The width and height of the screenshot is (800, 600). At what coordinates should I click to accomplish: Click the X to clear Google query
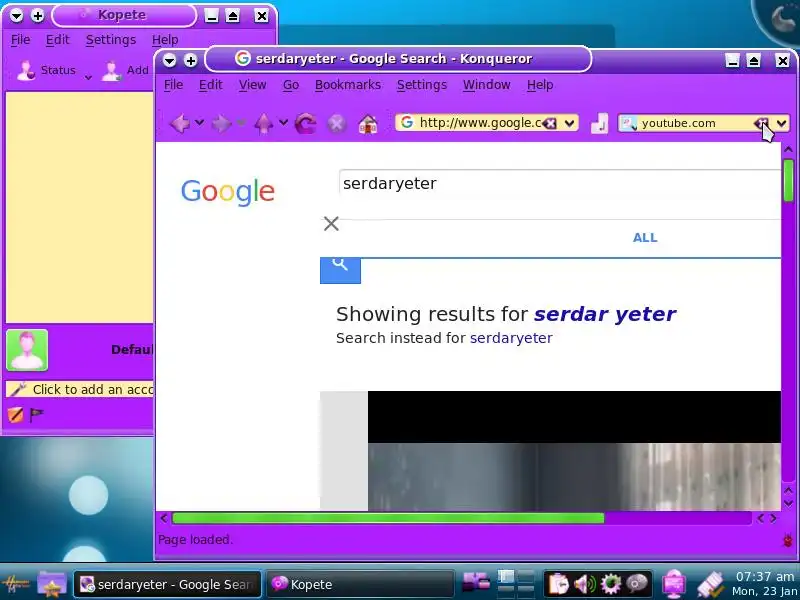pyautogui.click(x=331, y=223)
